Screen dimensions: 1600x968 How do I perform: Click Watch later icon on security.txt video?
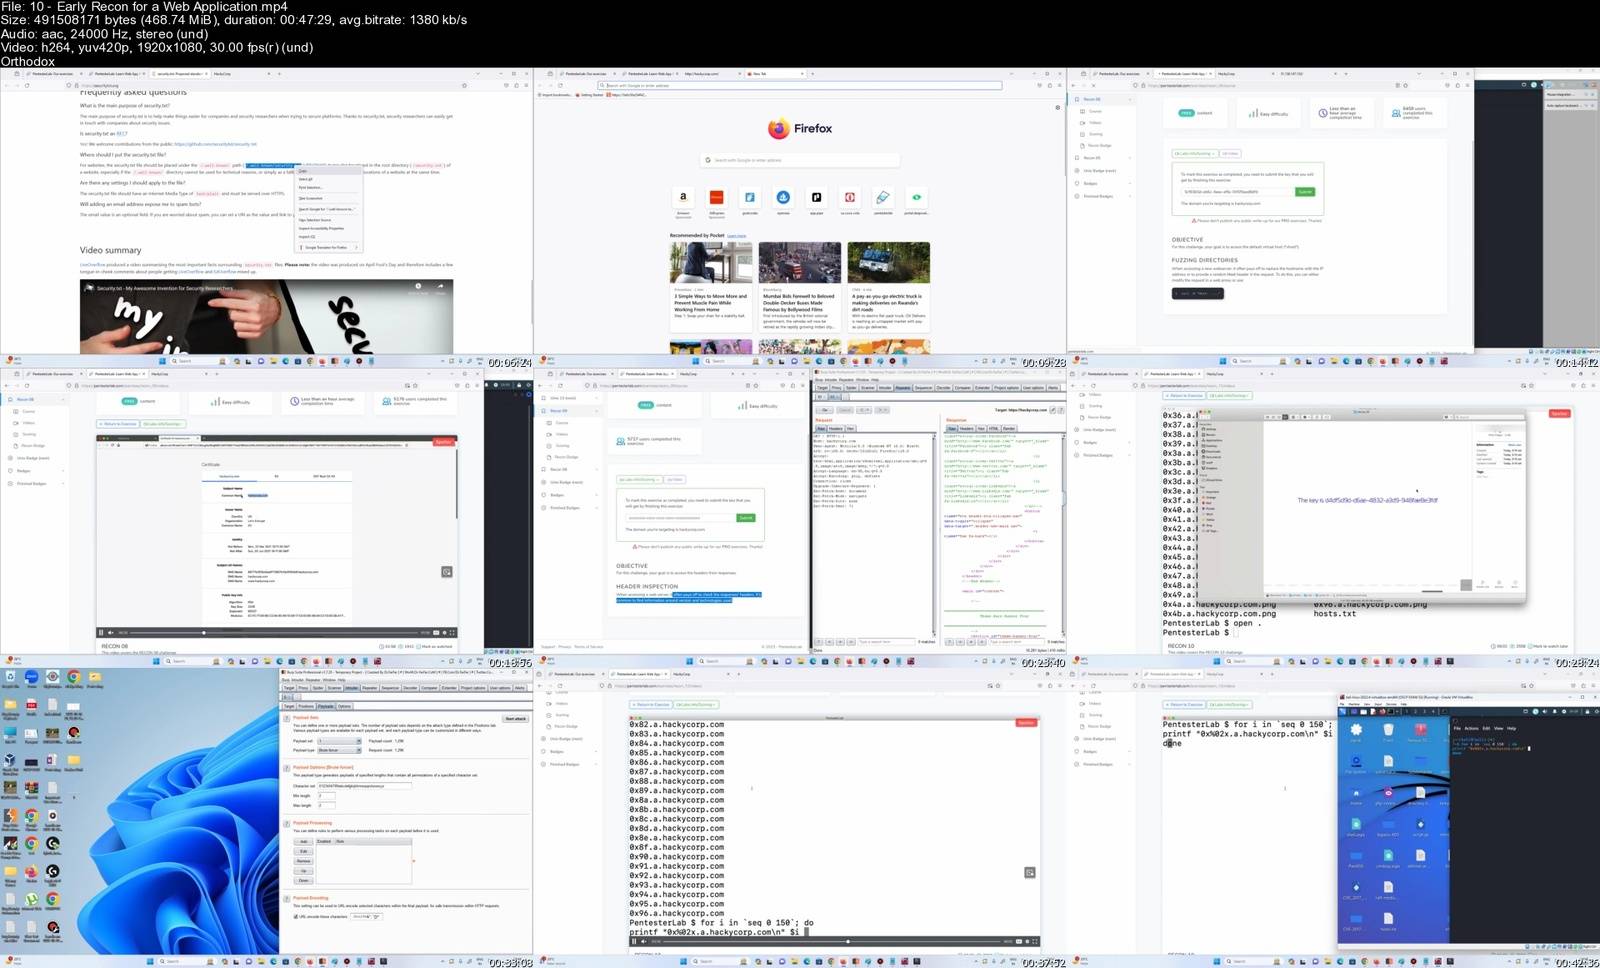[419, 286]
